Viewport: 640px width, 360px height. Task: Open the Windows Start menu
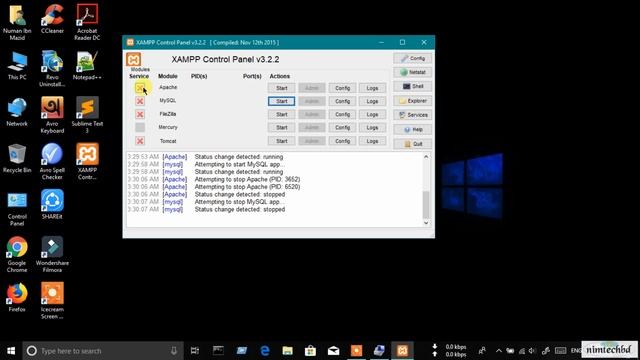tap(11, 351)
